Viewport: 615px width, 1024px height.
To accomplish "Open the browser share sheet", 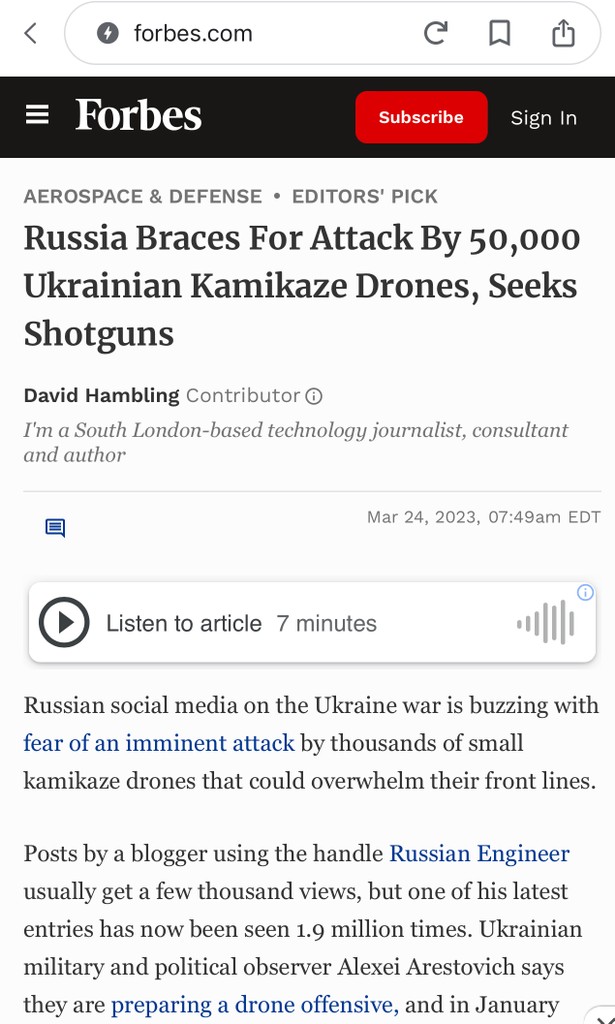I will pos(563,34).
